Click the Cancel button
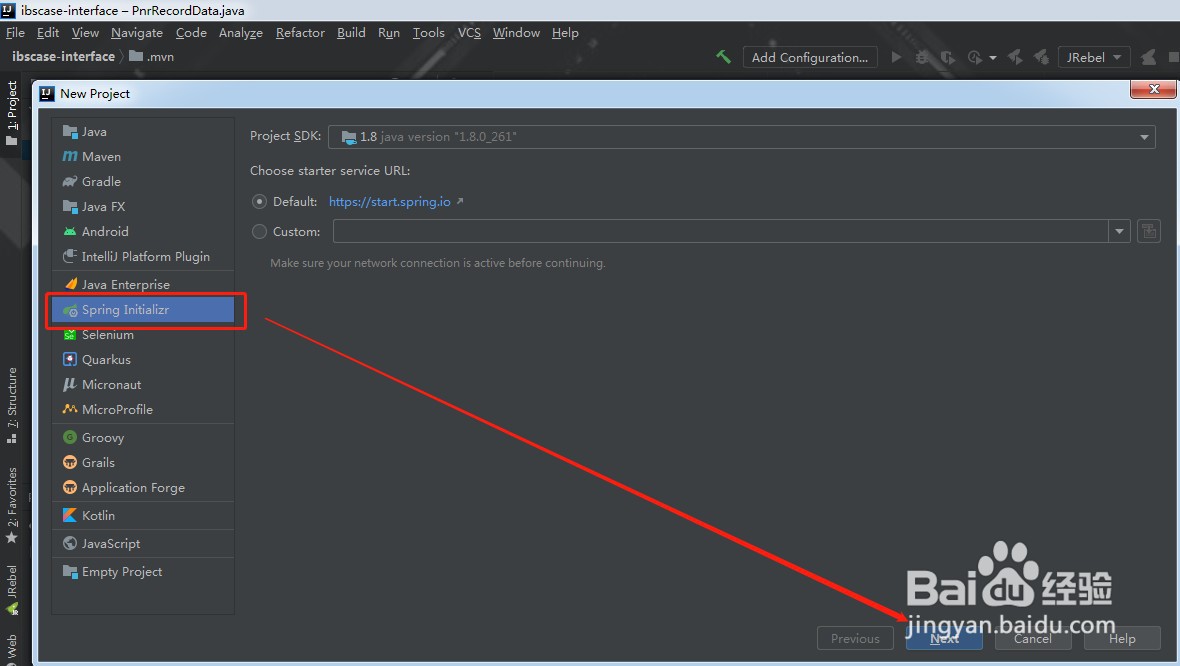The width and height of the screenshot is (1180, 666). pyautogui.click(x=1032, y=638)
